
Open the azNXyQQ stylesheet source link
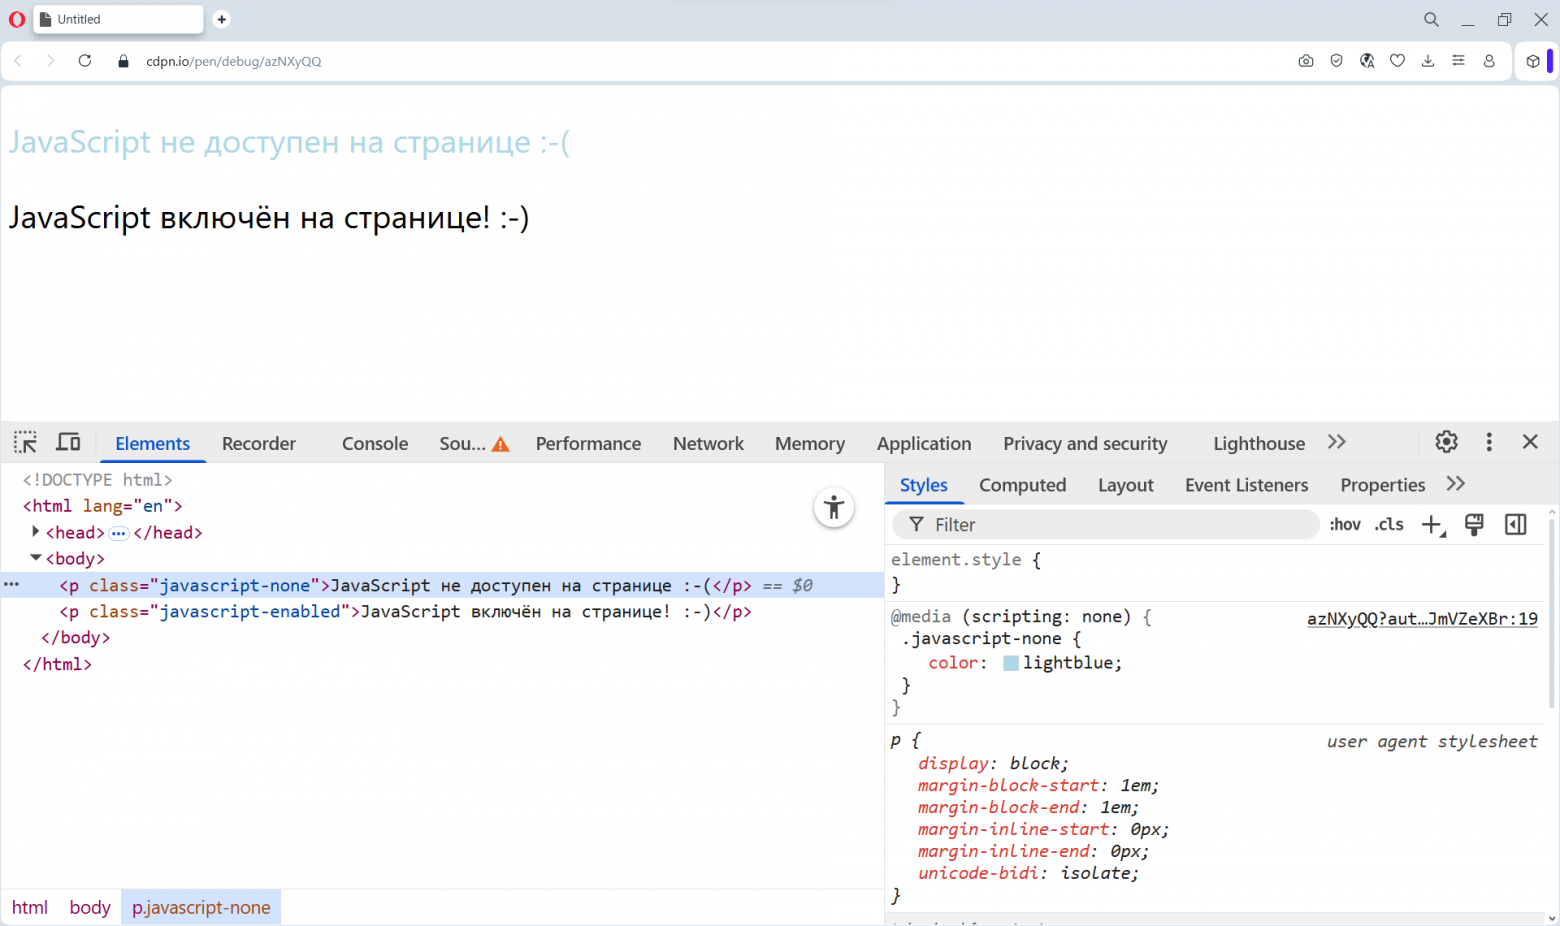[1421, 618]
